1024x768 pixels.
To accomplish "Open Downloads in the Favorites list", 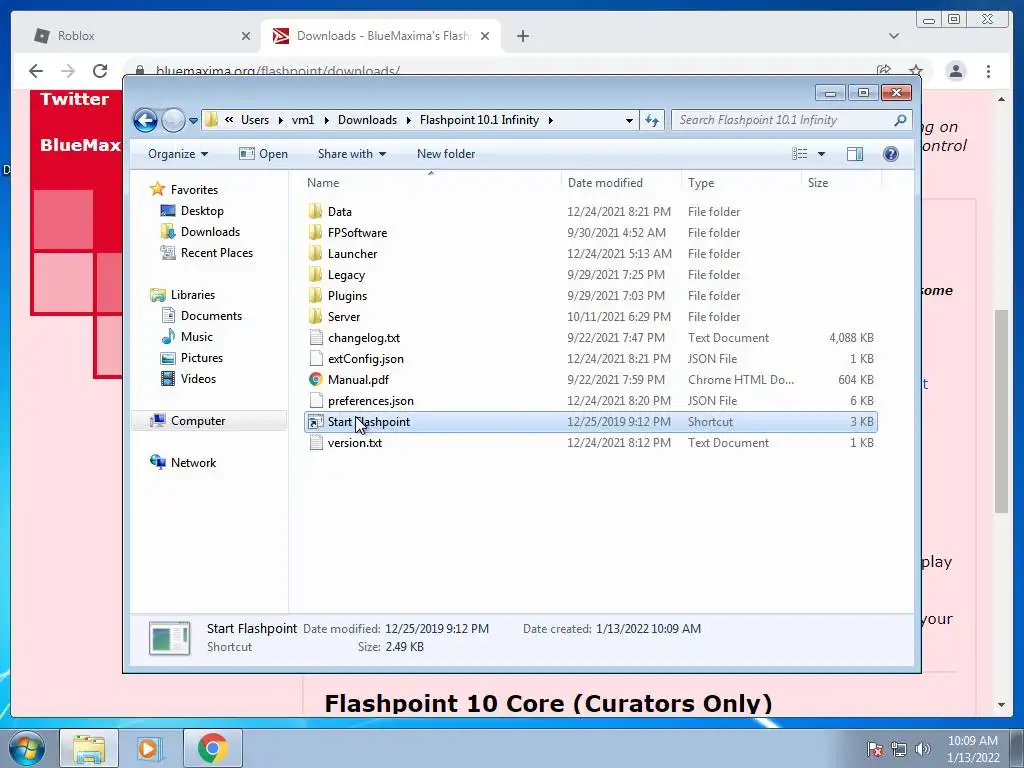I will [210, 232].
